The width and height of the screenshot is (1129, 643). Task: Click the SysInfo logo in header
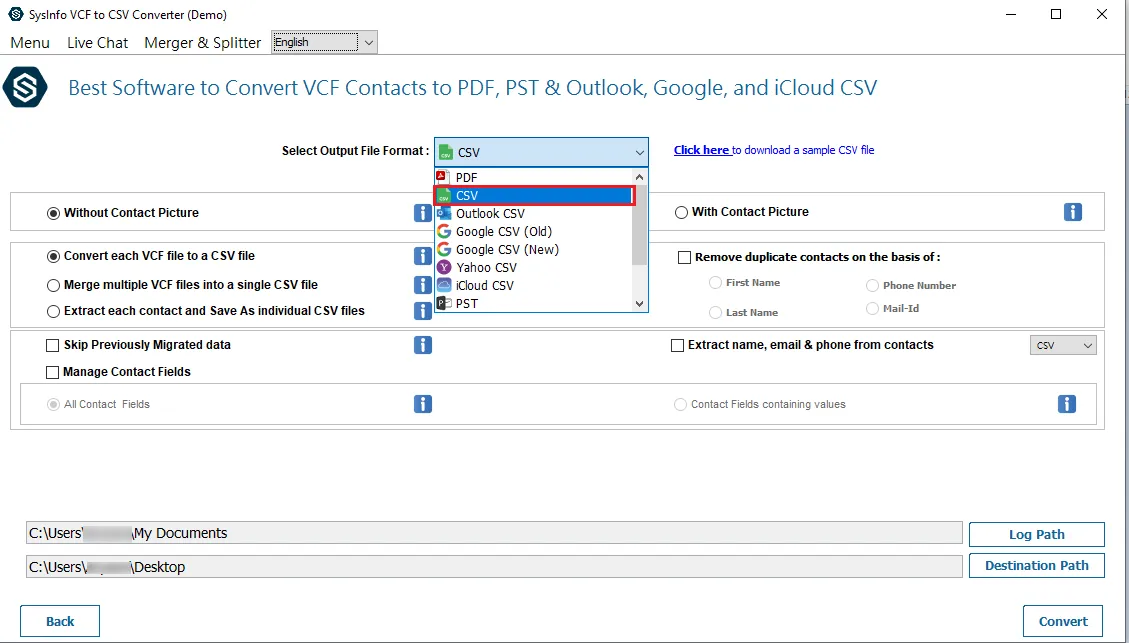click(24, 88)
